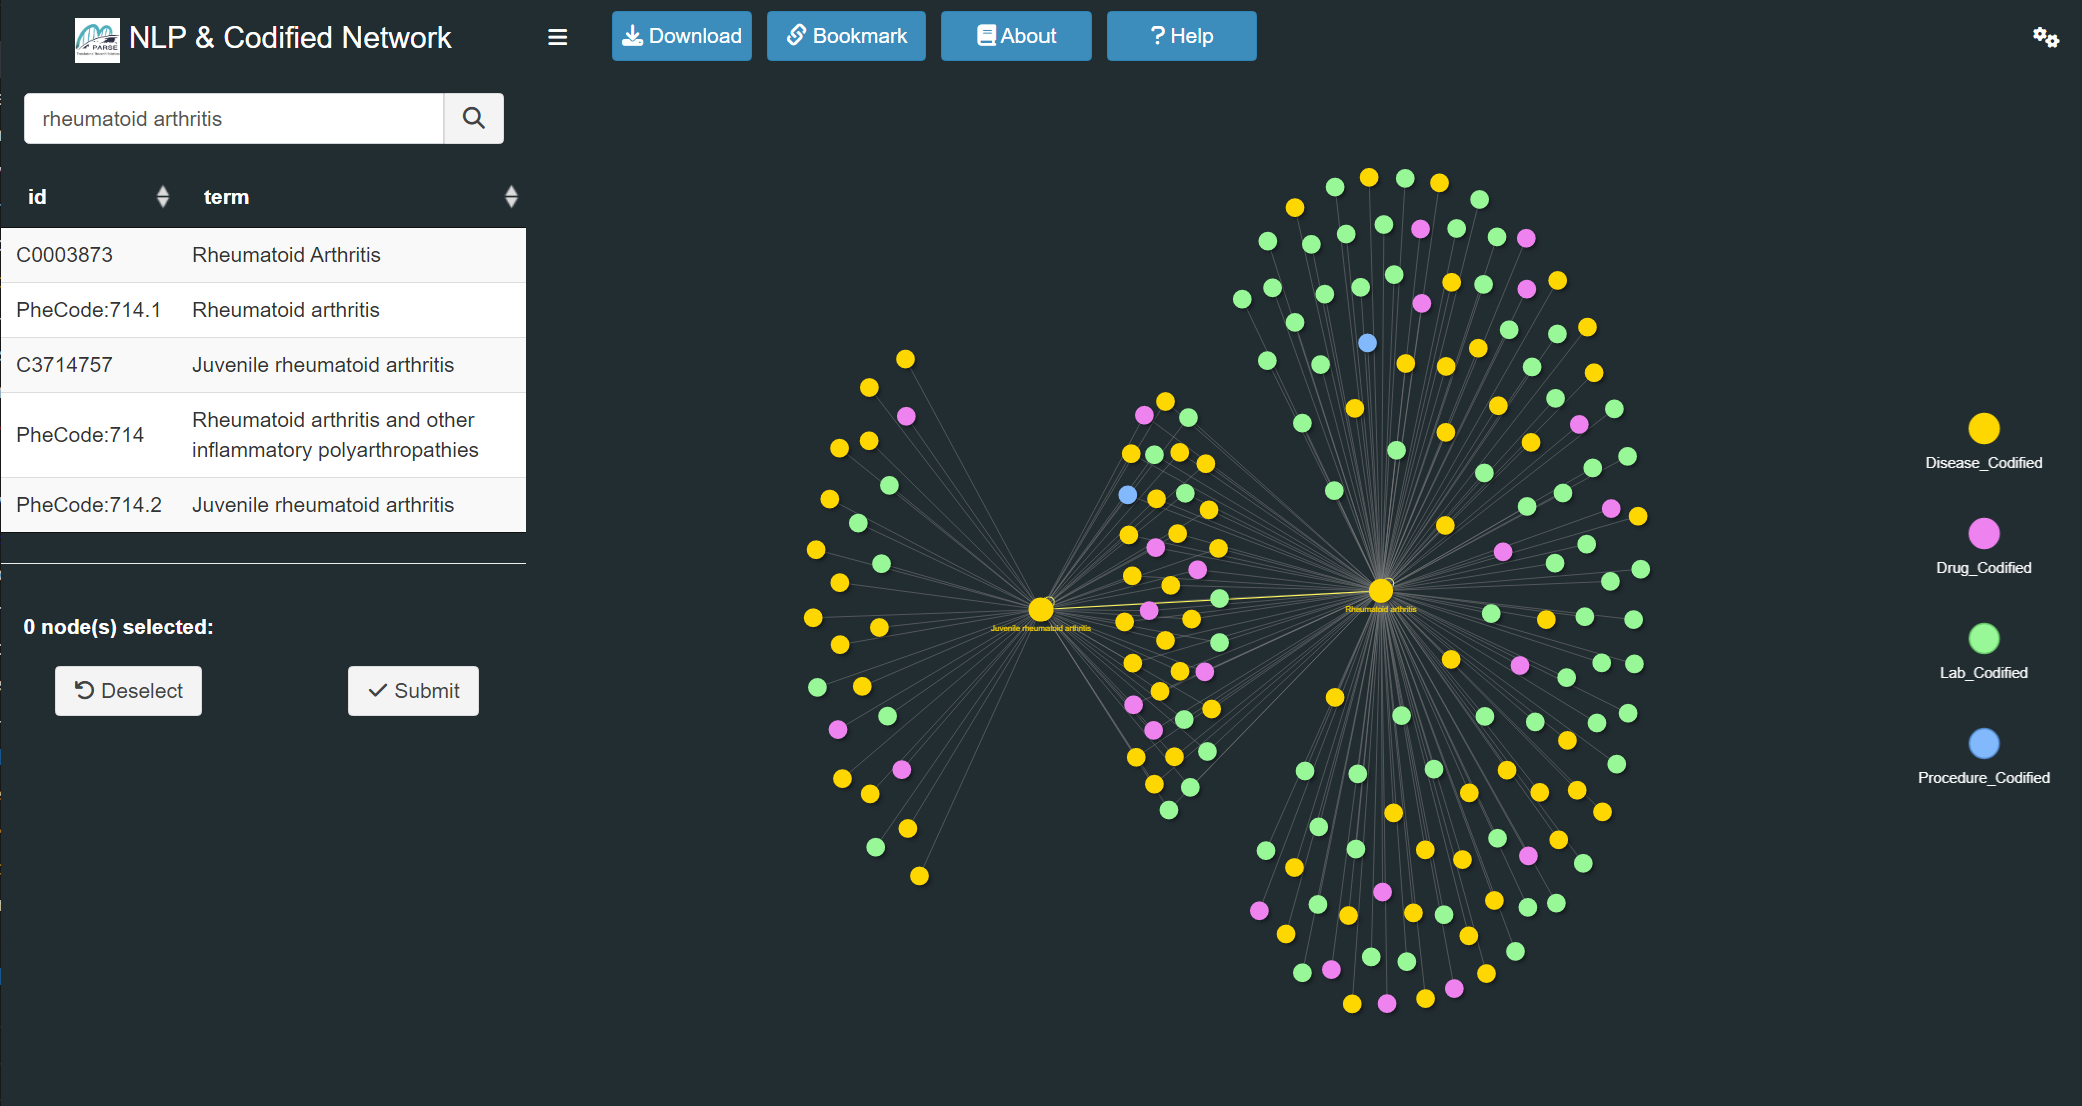Toggle Procedure_Codified legend circle
Screen dimensions: 2082x1106
(x=1983, y=744)
